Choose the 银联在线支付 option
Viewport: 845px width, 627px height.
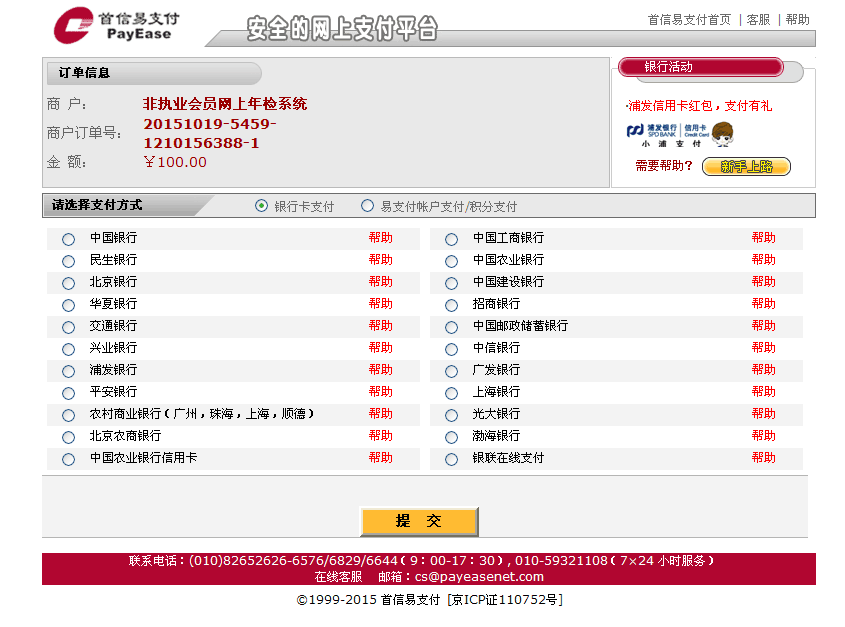point(451,457)
